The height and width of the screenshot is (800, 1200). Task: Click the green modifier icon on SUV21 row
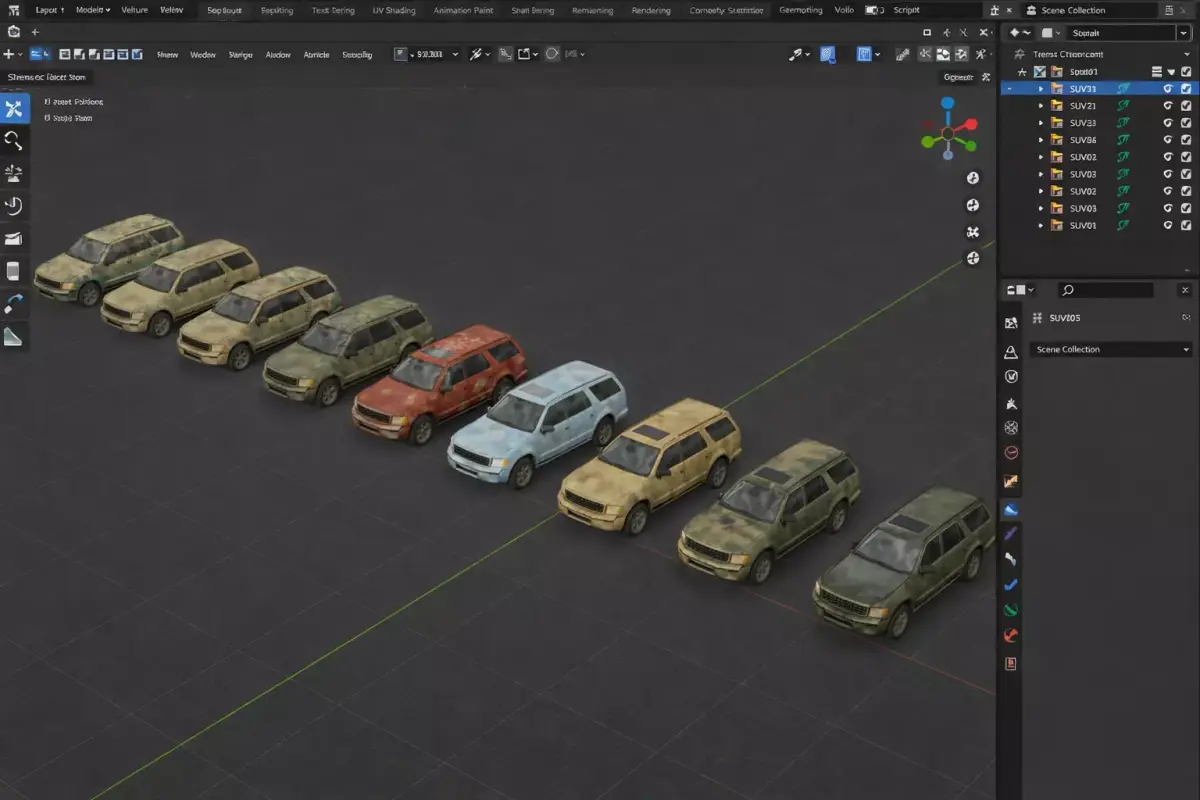click(x=1122, y=106)
